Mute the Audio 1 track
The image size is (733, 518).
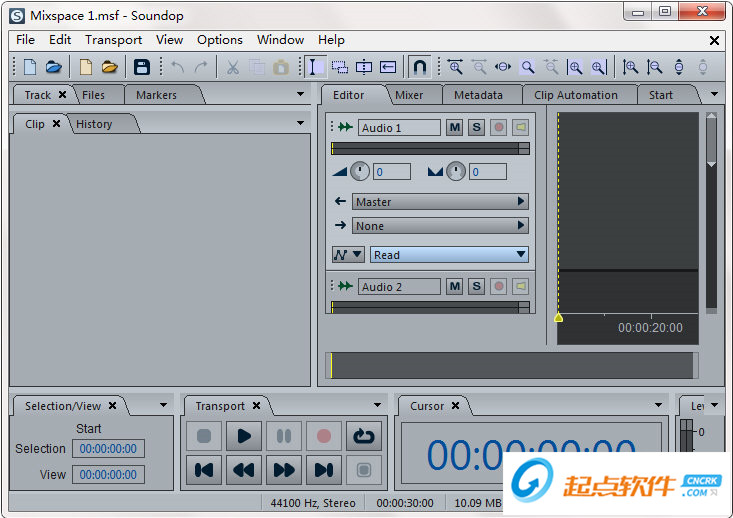click(454, 128)
